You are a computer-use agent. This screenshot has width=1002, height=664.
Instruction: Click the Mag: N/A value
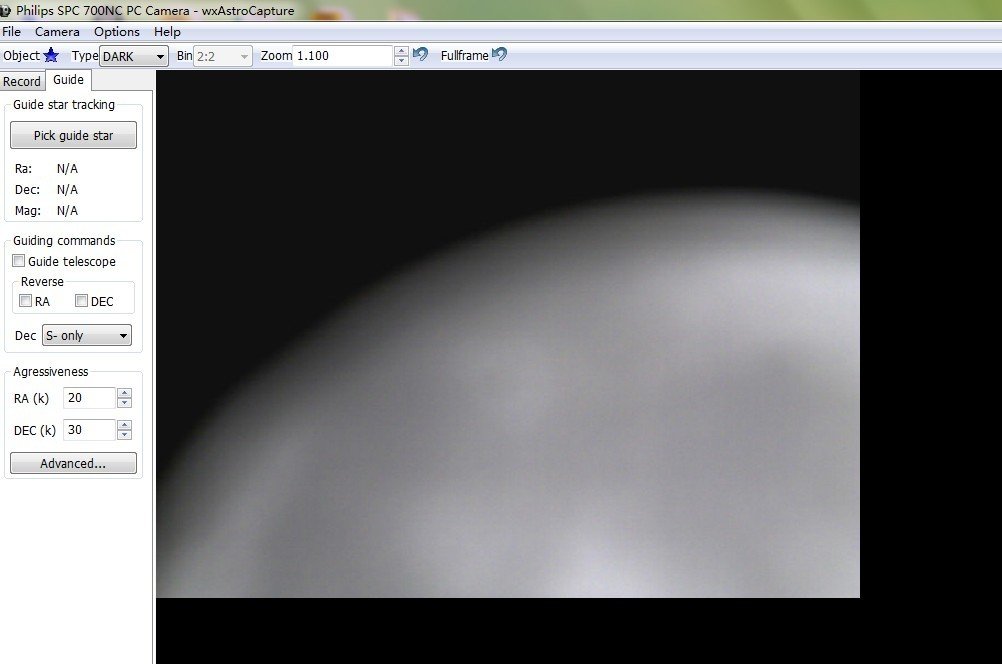[x=67, y=211]
